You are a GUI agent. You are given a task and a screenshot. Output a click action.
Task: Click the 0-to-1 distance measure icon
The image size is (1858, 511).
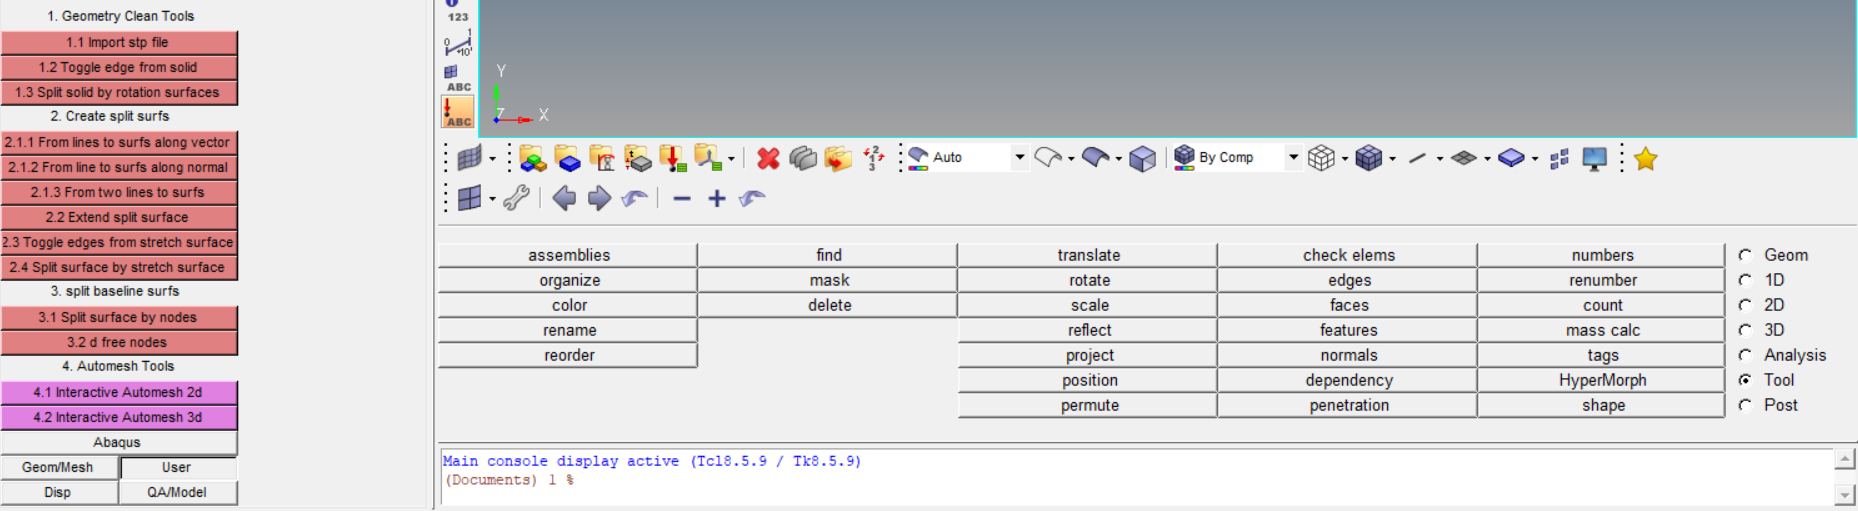pyautogui.click(x=458, y=44)
